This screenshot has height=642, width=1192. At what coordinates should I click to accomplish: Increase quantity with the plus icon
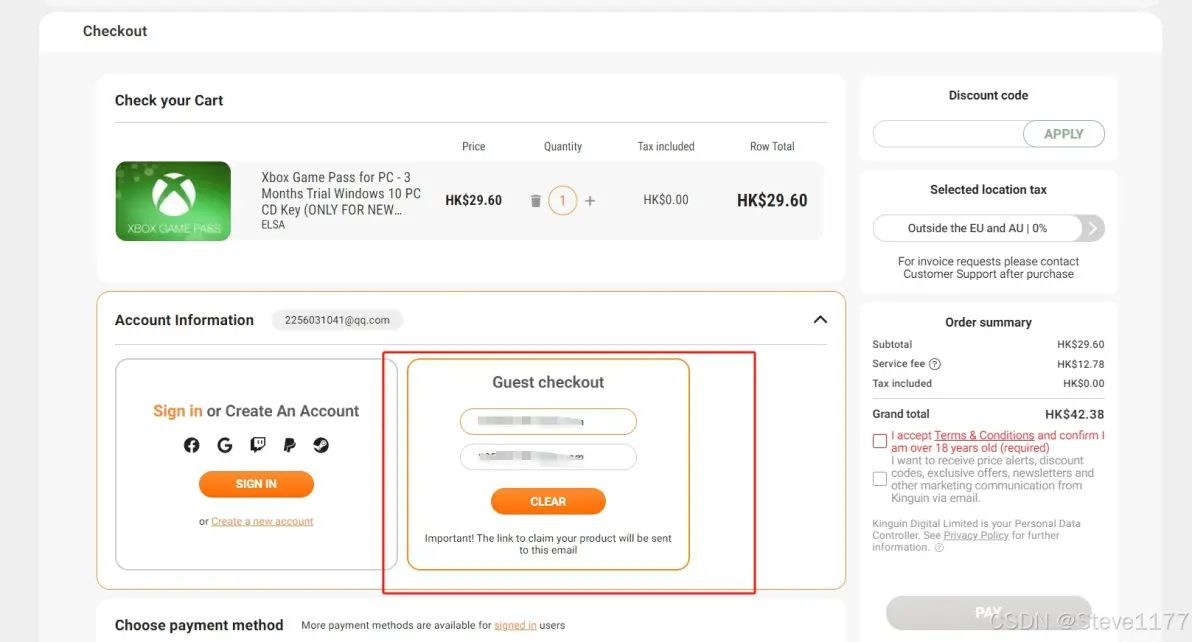point(590,201)
